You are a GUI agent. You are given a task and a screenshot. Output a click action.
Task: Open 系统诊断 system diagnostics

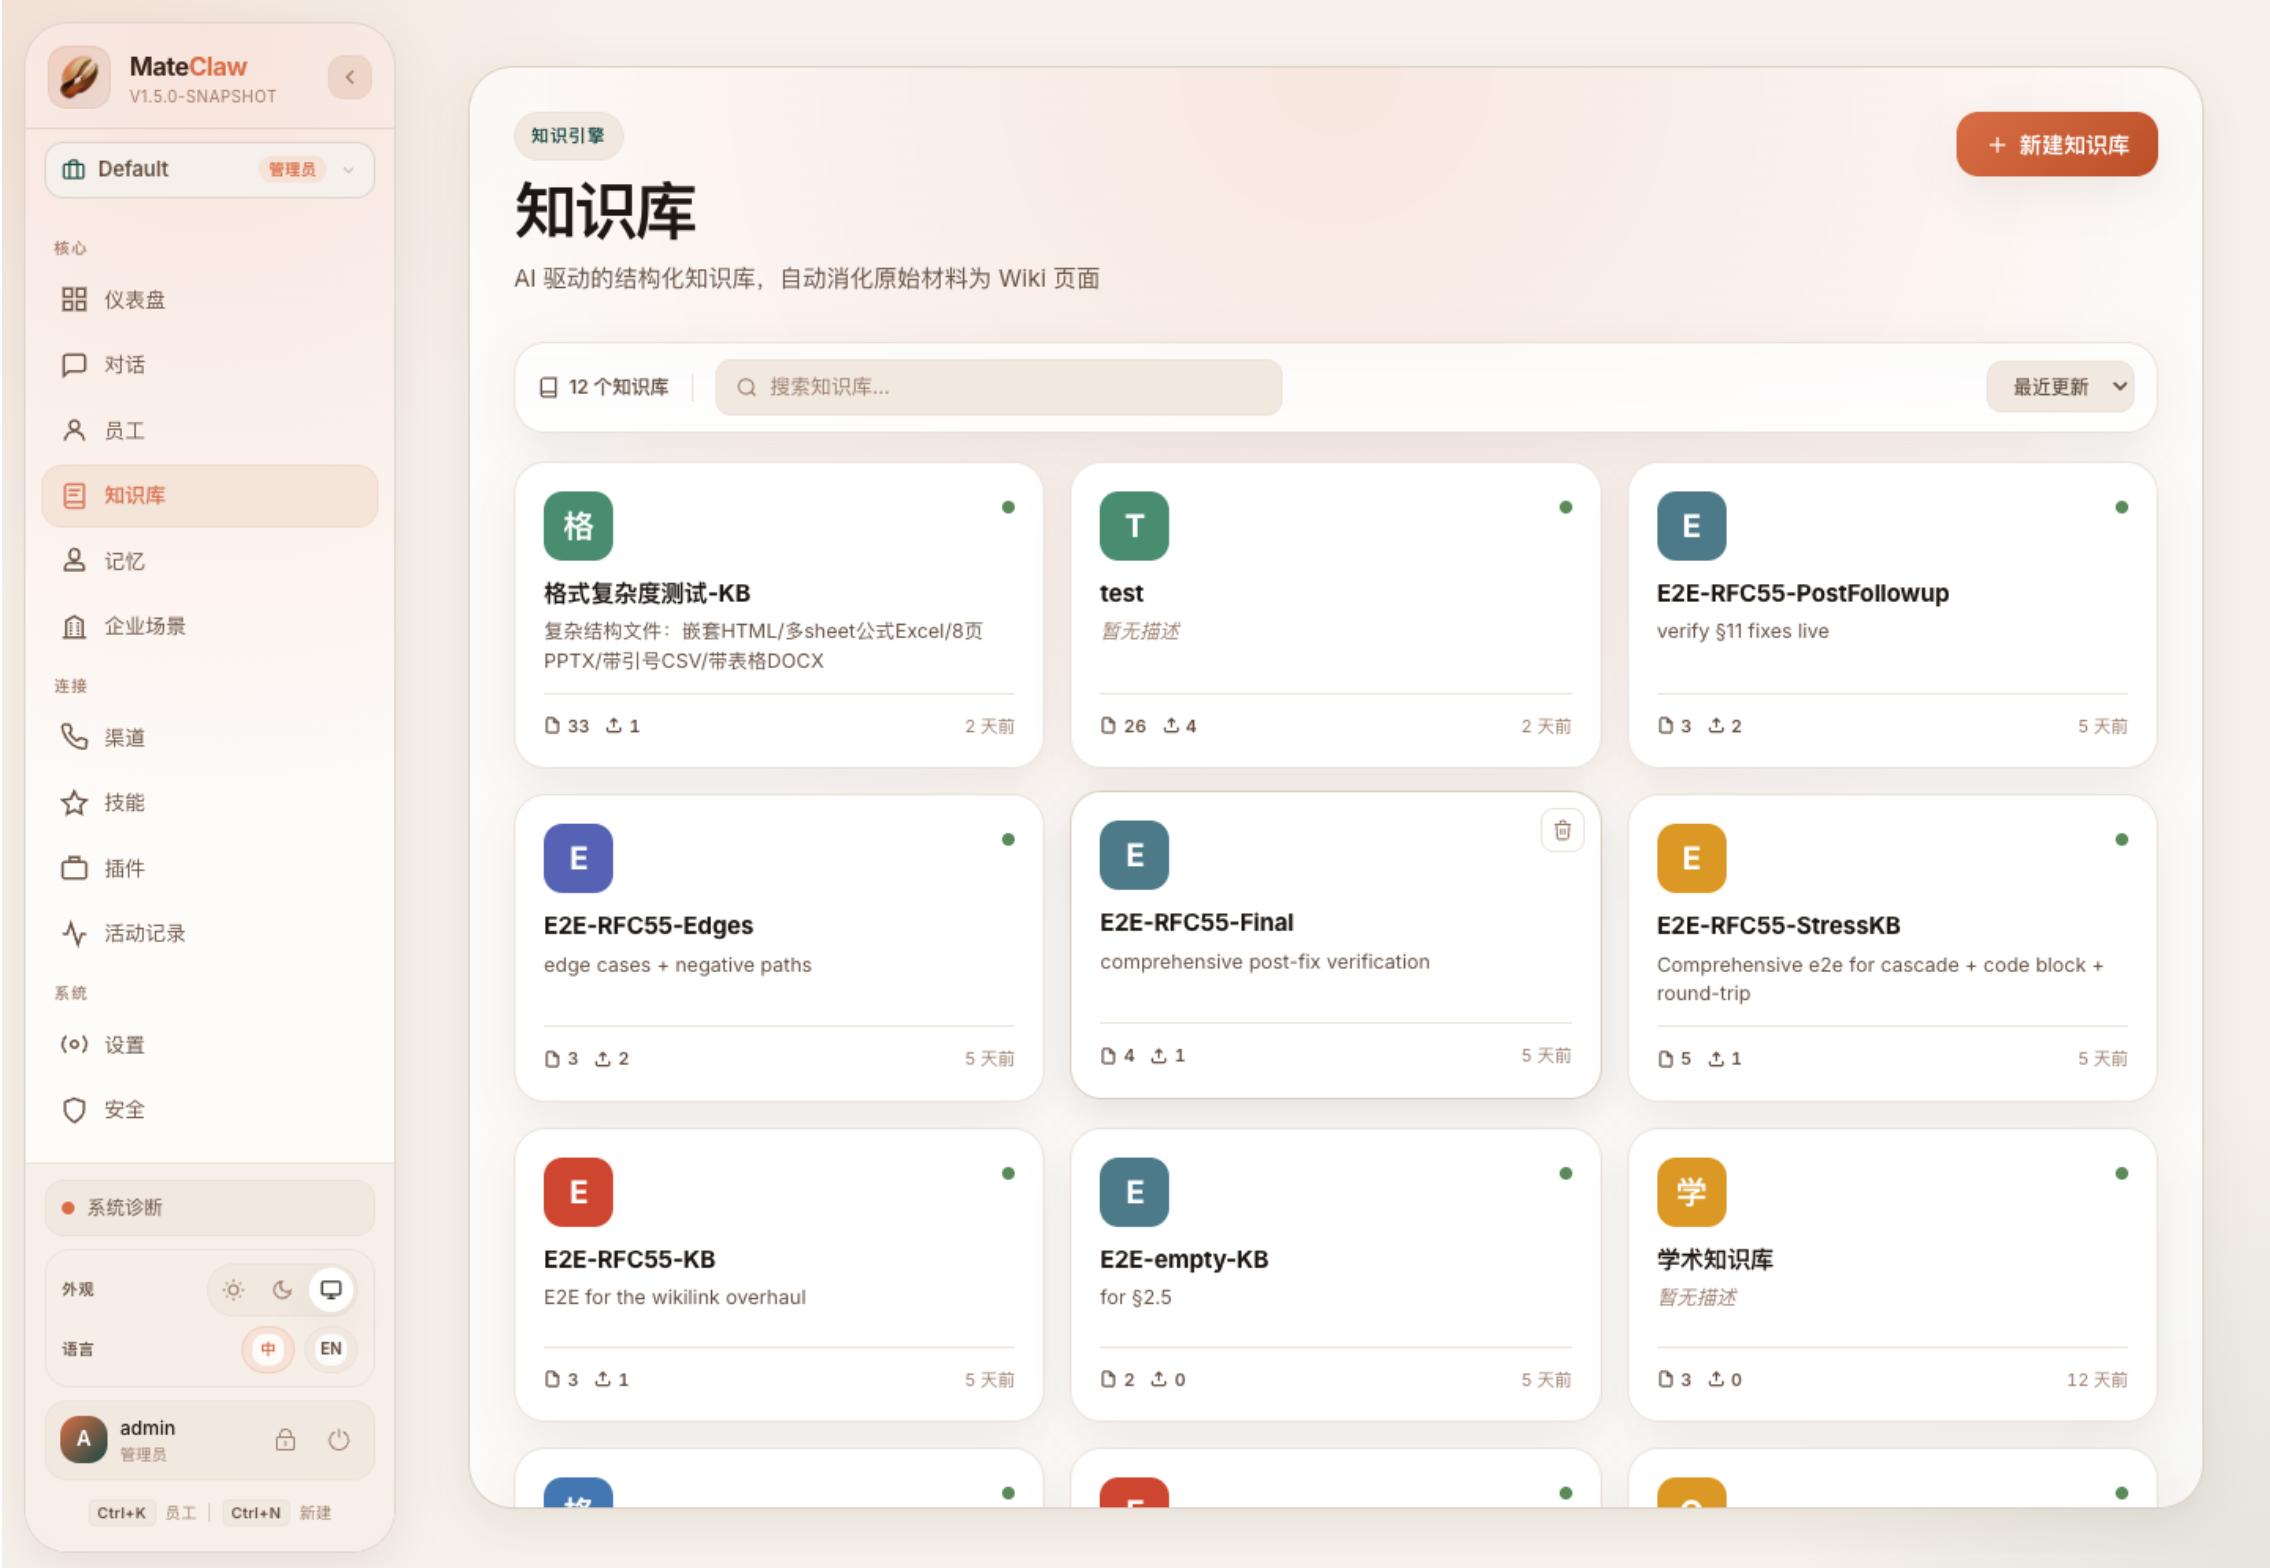coord(209,1207)
